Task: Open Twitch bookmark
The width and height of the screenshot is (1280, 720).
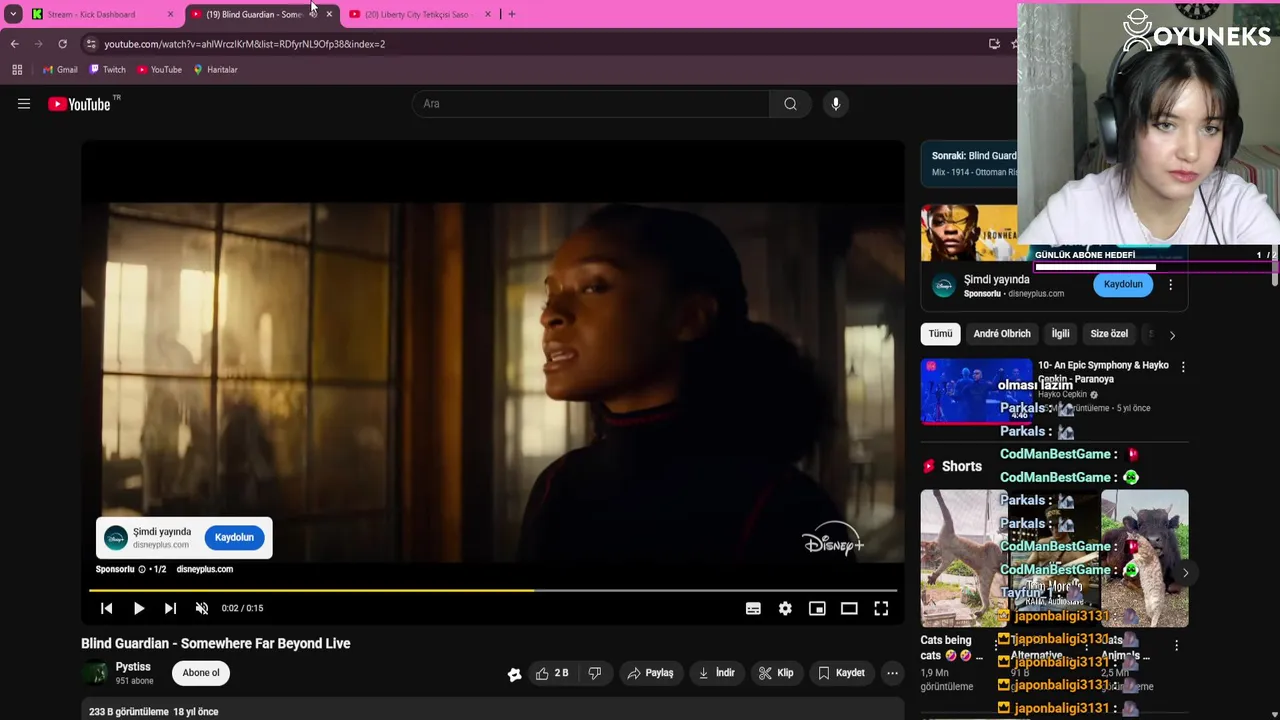Action: coord(107,70)
